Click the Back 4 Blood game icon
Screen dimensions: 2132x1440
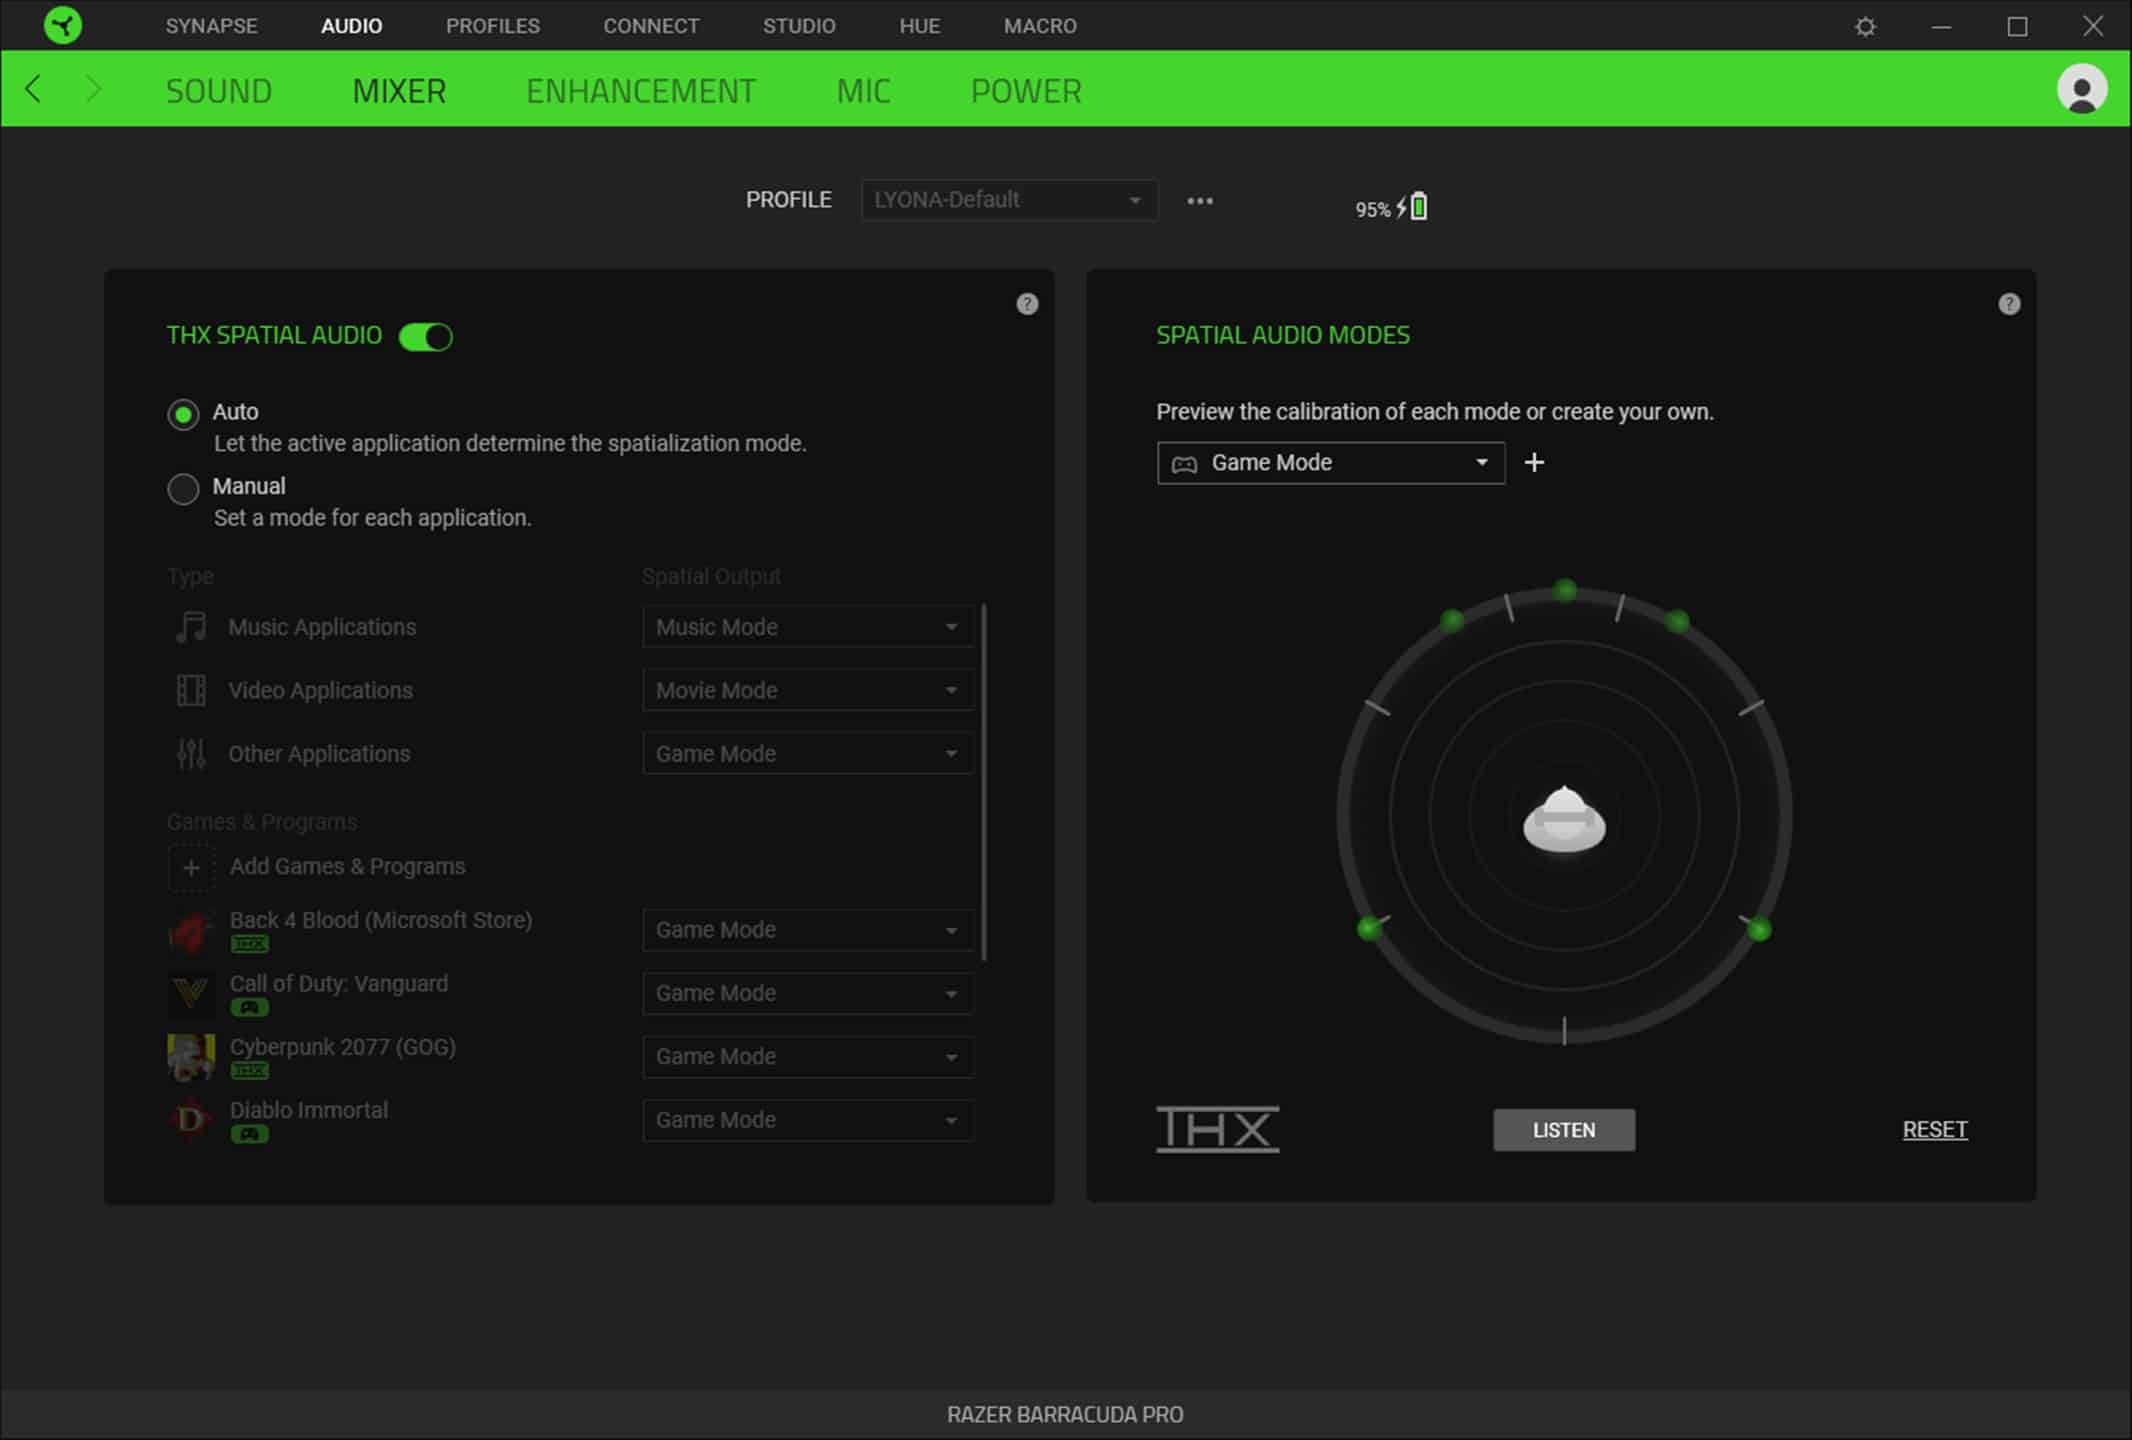[191, 932]
